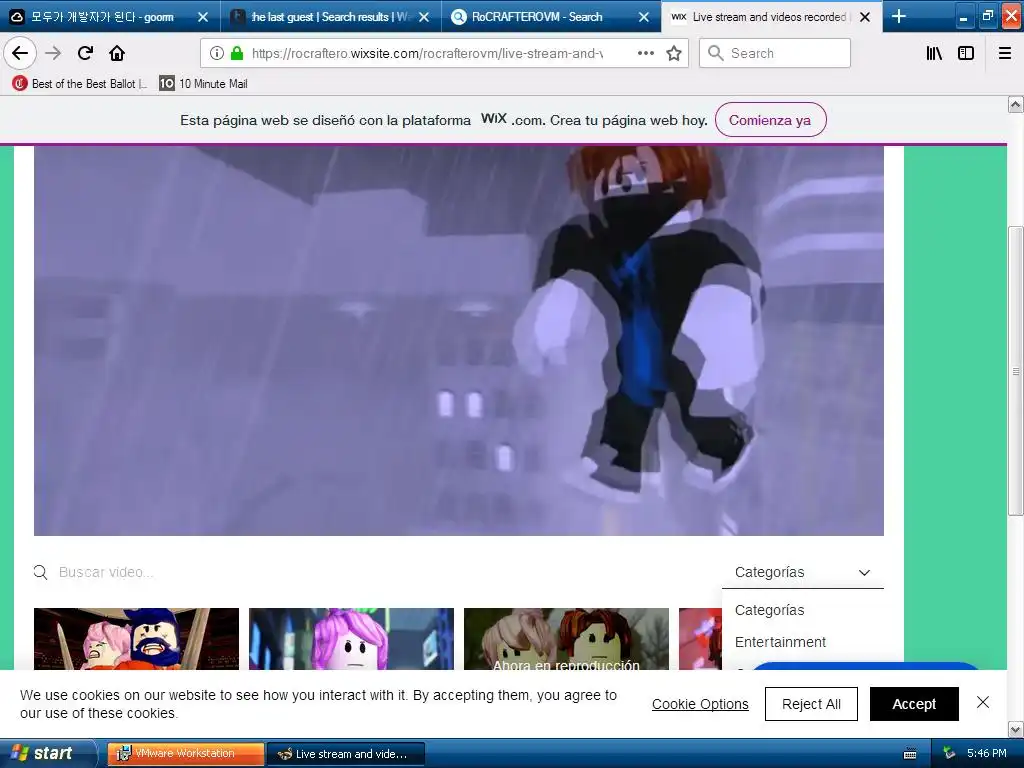This screenshot has width=1024, height=768.
Task: Open pink-haired and bearded characters video thumbnail
Action: tap(136, 639)
